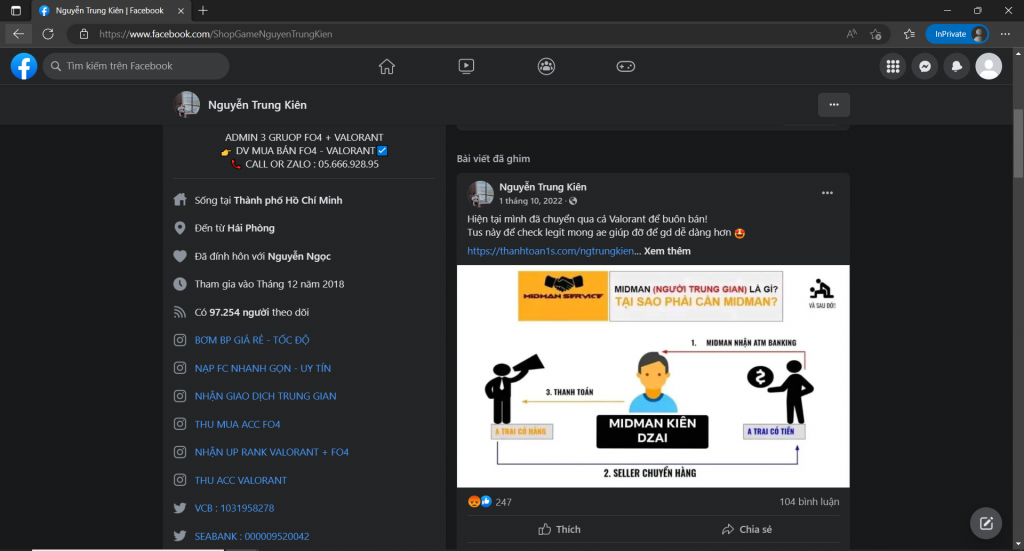Open the Facebook Home feed icon
This screenshot has height=551, width=1024.
[x=387, y=66]
